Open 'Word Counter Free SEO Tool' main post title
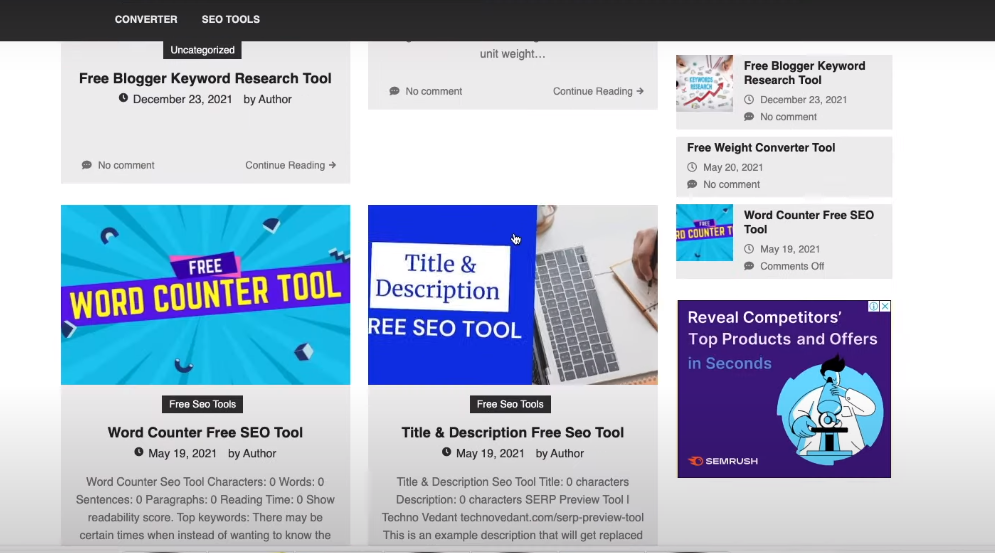Viewport: 995px width, 553px height. (x=205, y=432)
